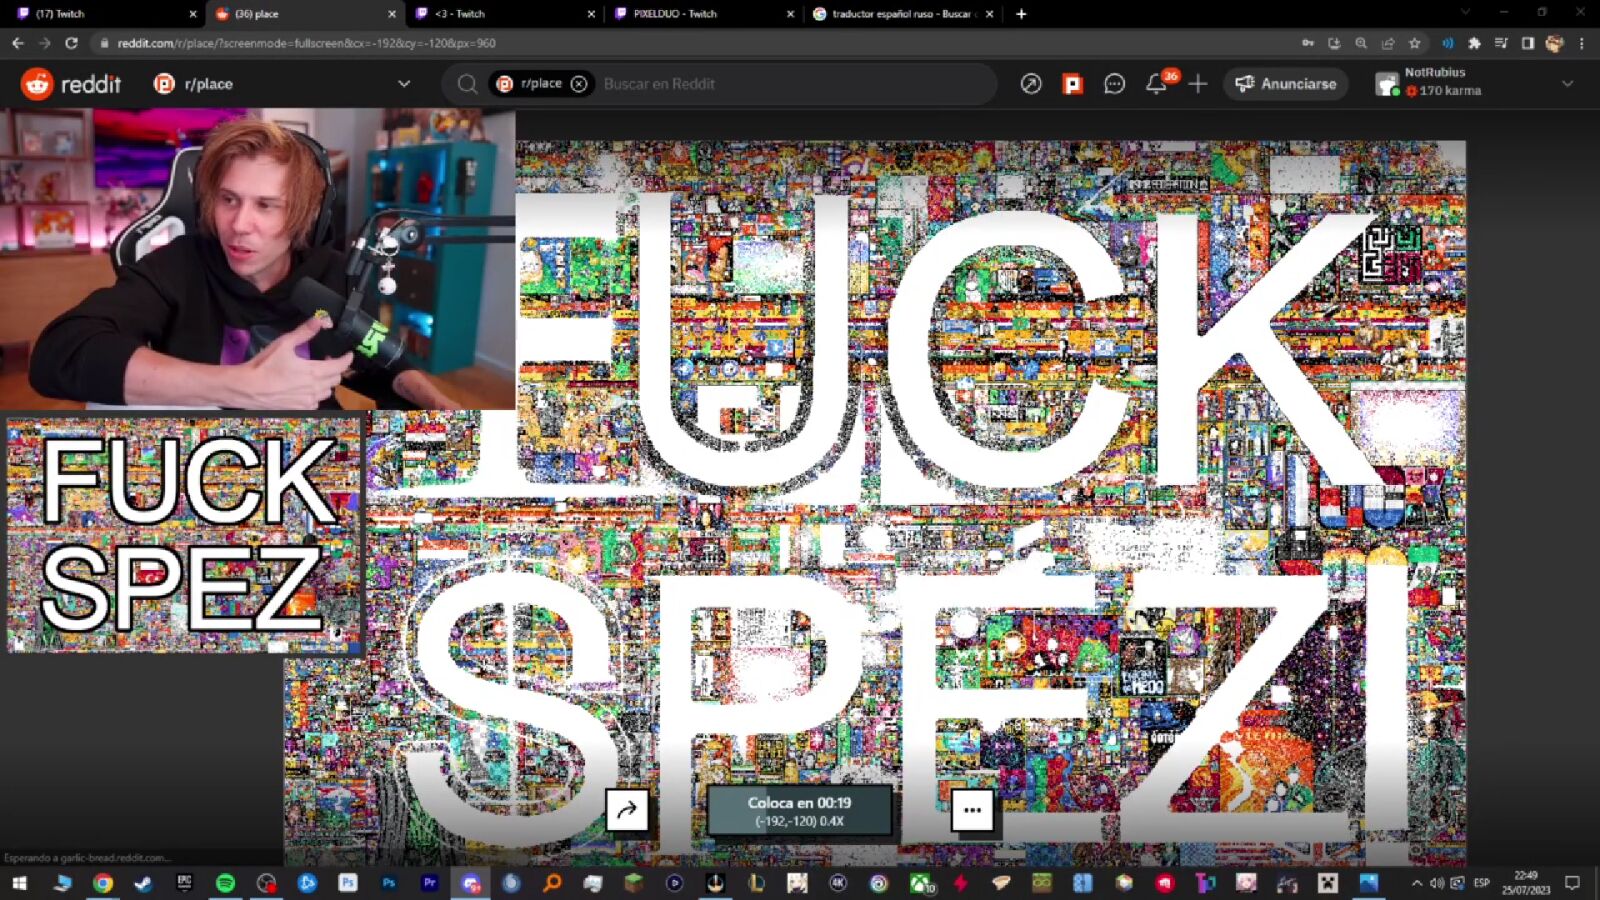Open the Reddit notifications bell
The width and height of the screenshot is (1600, 900).
pyautogui.click(x=1156, y=84)
